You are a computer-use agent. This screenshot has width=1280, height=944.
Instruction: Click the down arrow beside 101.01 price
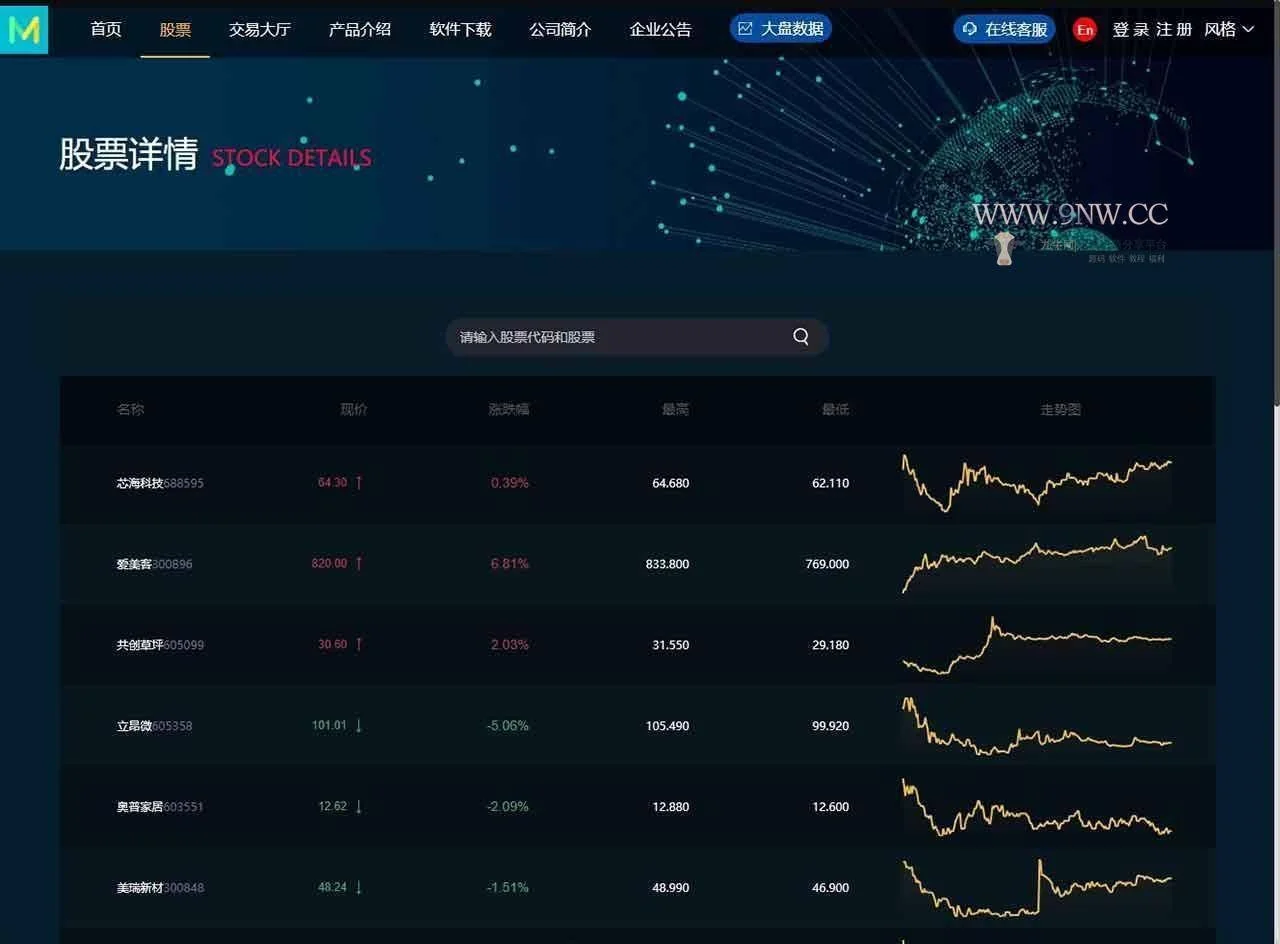tap(359, 725)
